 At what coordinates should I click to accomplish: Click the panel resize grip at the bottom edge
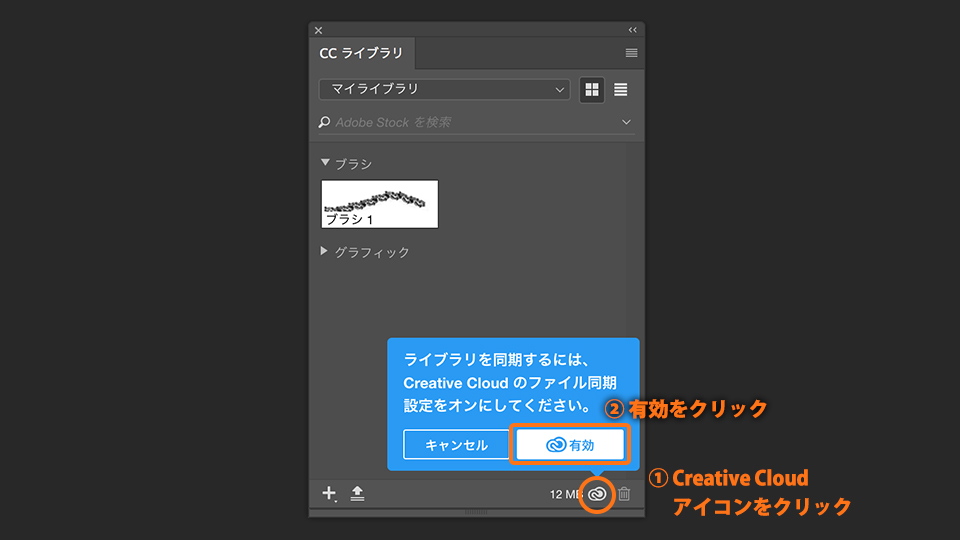pyautogui.click(x=476, y=512)
